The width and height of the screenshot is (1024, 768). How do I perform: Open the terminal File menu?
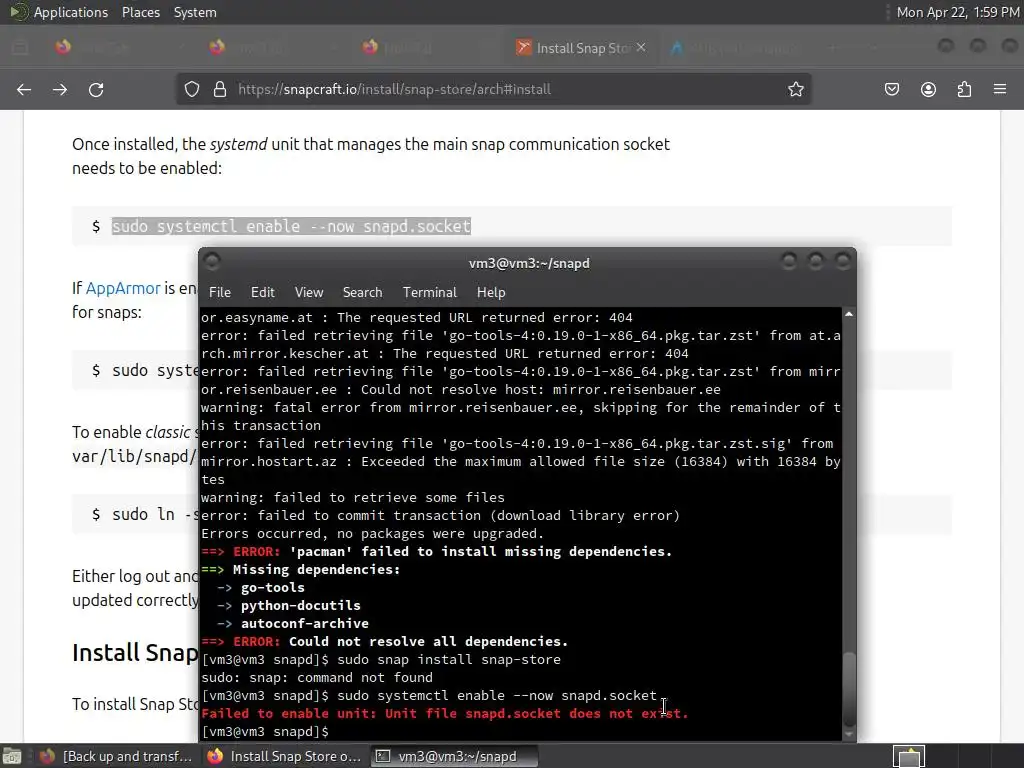[219, 292]
